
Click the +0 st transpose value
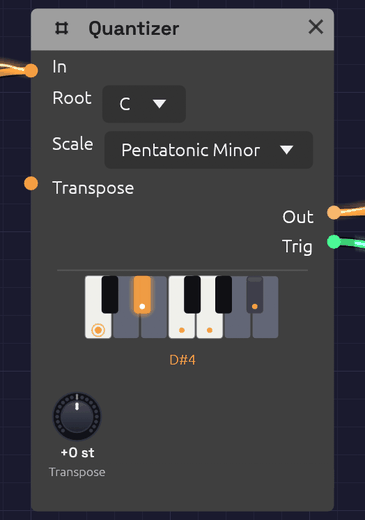tap(77, 453)
